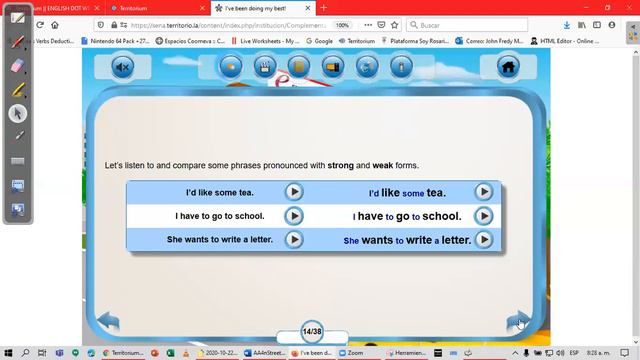Open the Territorium bookmark
This screenshot has width=640, height=360.
tap(357, 41)
